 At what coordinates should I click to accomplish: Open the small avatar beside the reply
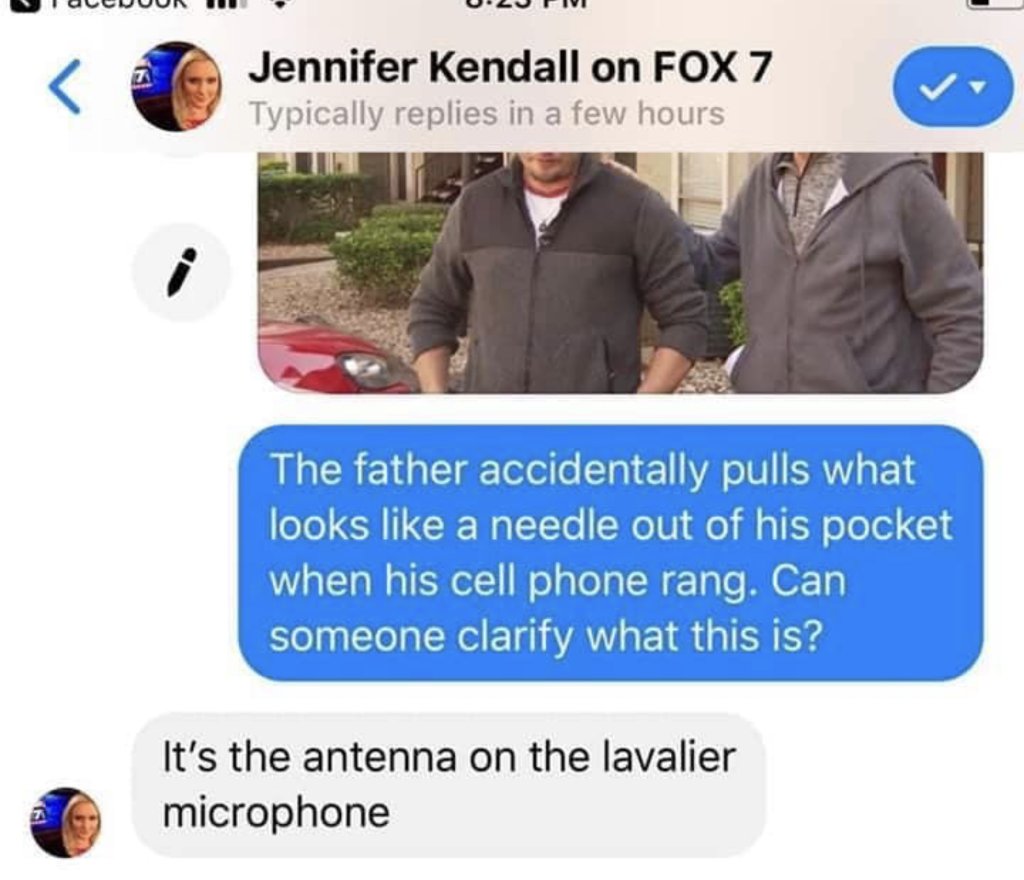(65, 822)
